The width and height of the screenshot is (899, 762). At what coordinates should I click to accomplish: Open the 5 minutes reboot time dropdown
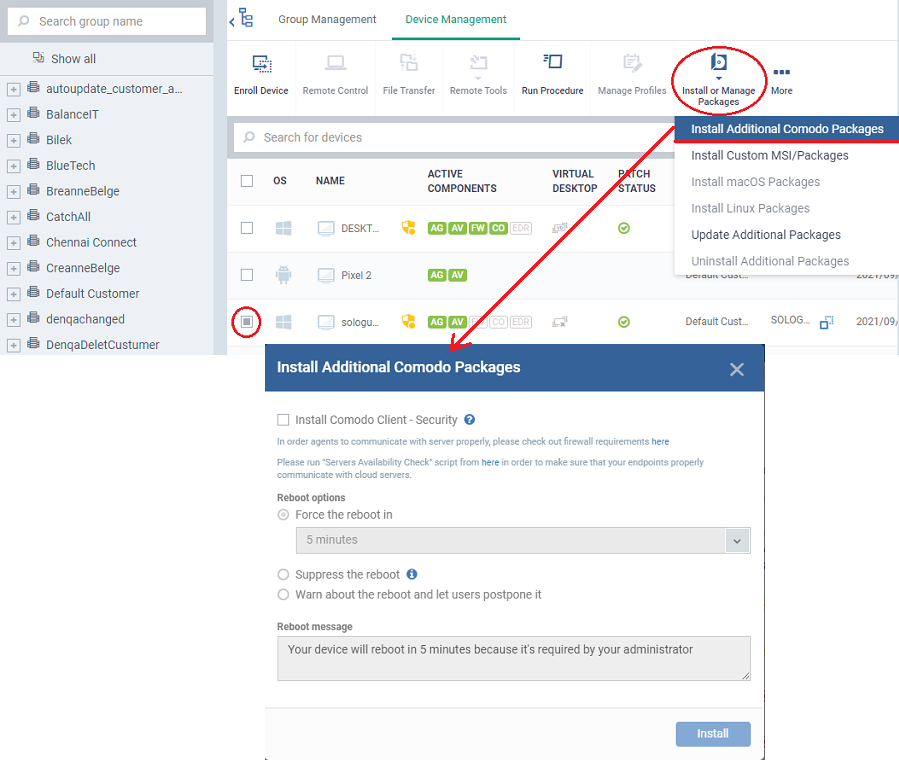(738, 540)
